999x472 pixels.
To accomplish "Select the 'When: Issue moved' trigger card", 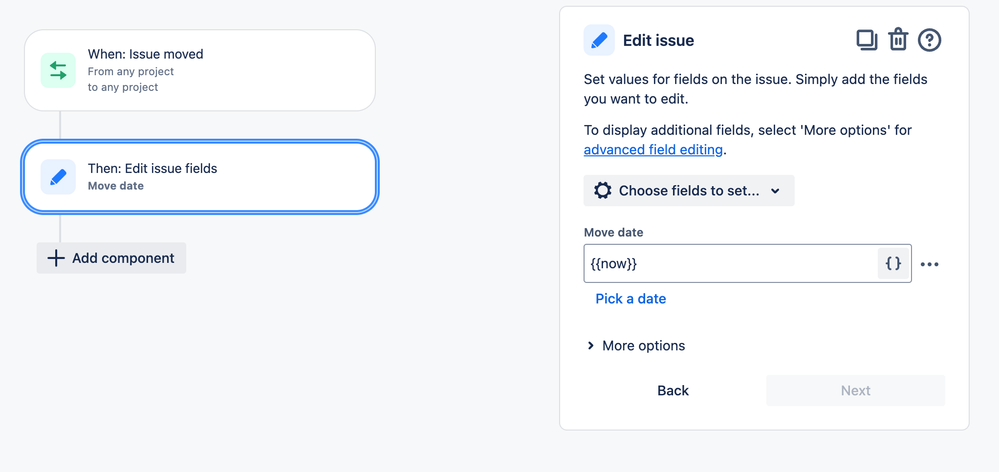I will (200, 70).
